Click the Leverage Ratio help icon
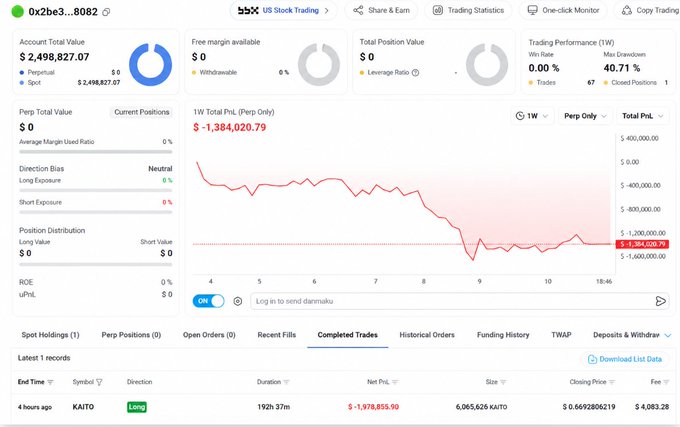Screen dimensions: 680x427 [415, 72]
